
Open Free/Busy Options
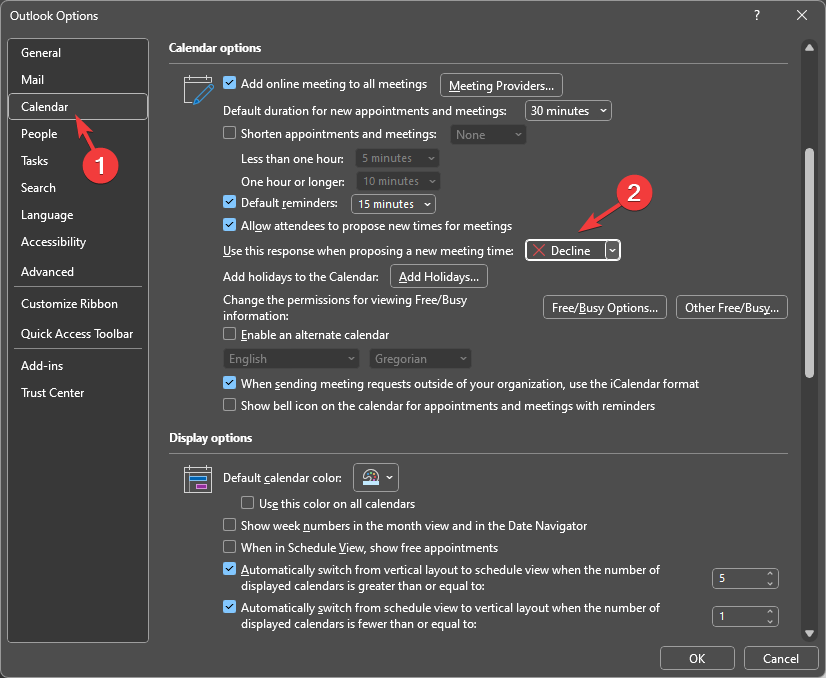point(605,308)
